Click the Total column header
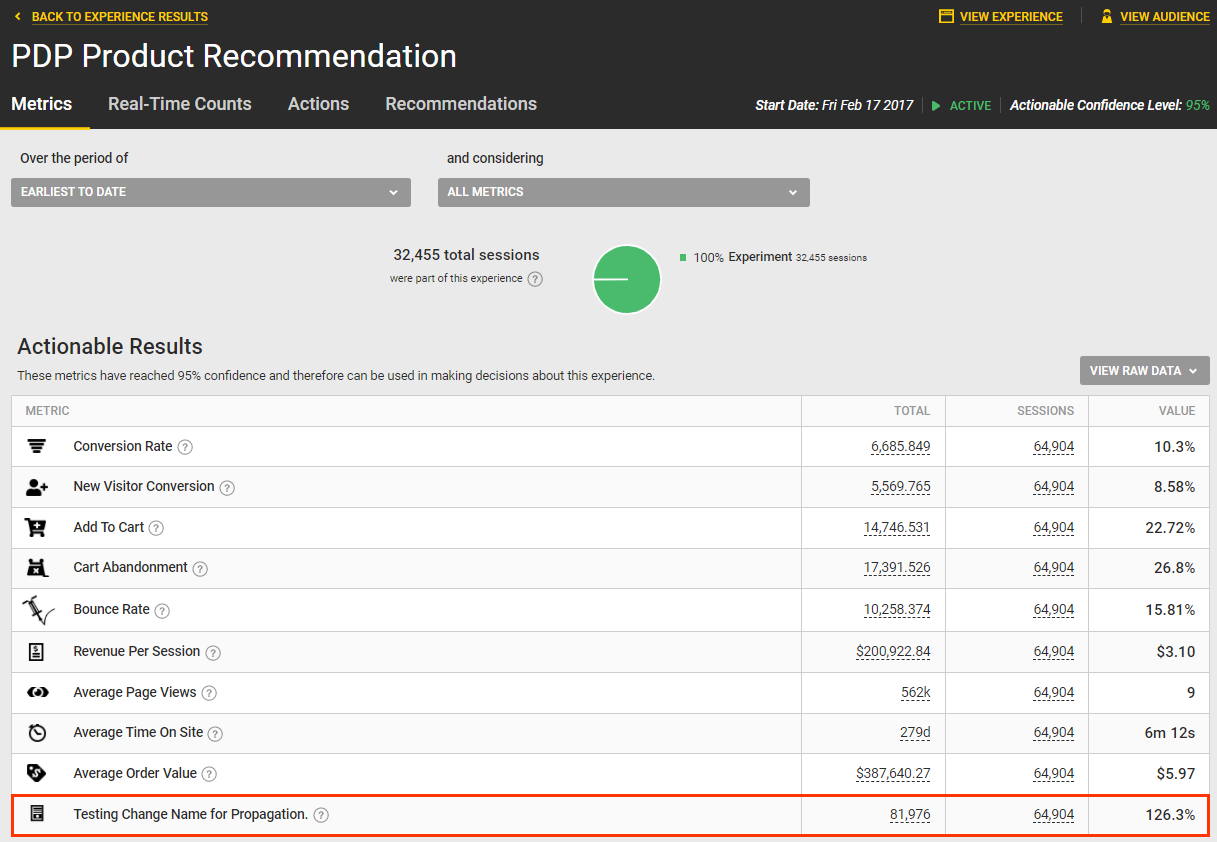This screenshot has width=1217, height=842. click(912, 411)
